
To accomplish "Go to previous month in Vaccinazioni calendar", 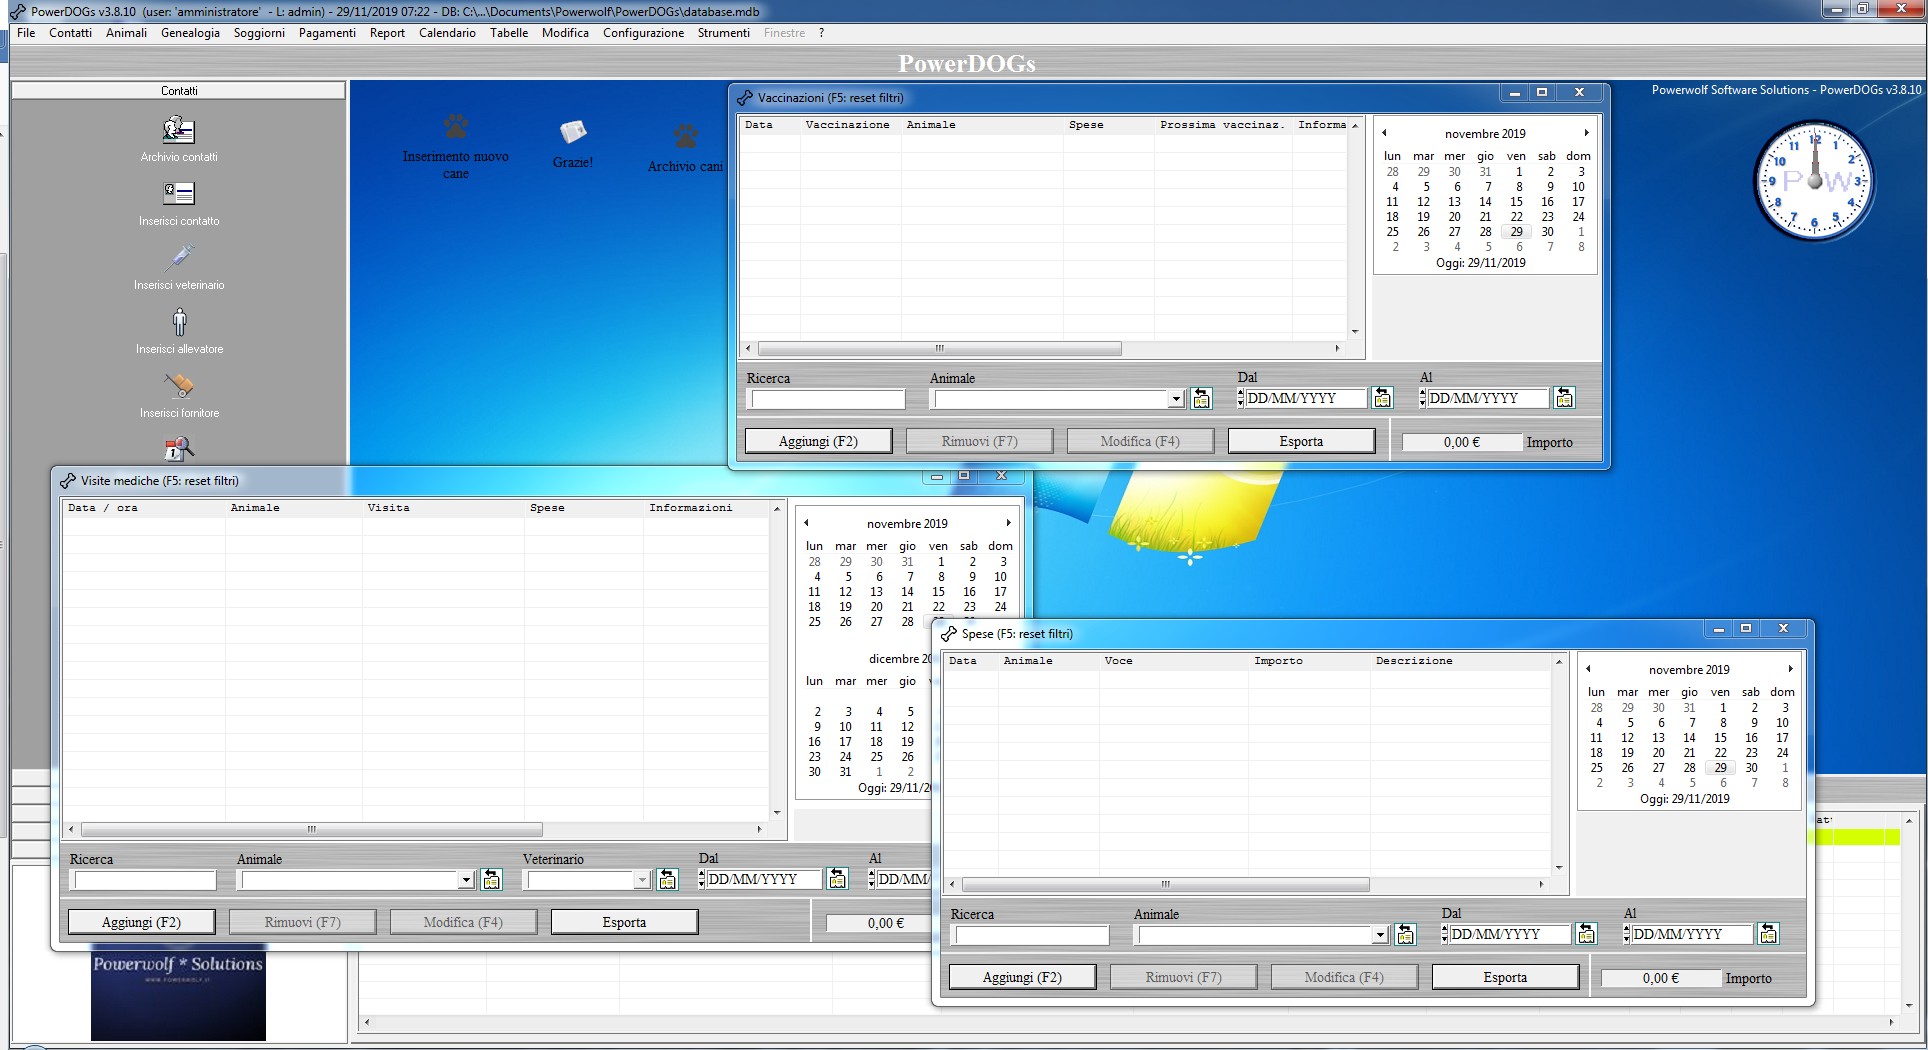I will [1384, 133].
